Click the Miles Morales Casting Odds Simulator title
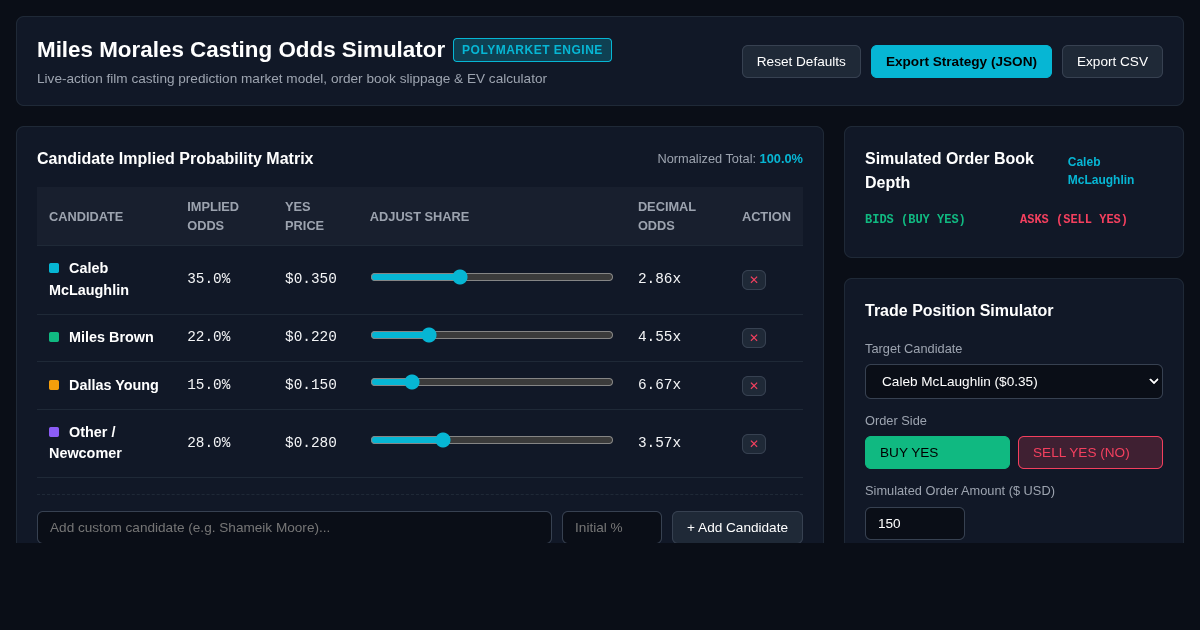Image resolution: width=1200 pixels, height=630 pixels. point(241,50)
